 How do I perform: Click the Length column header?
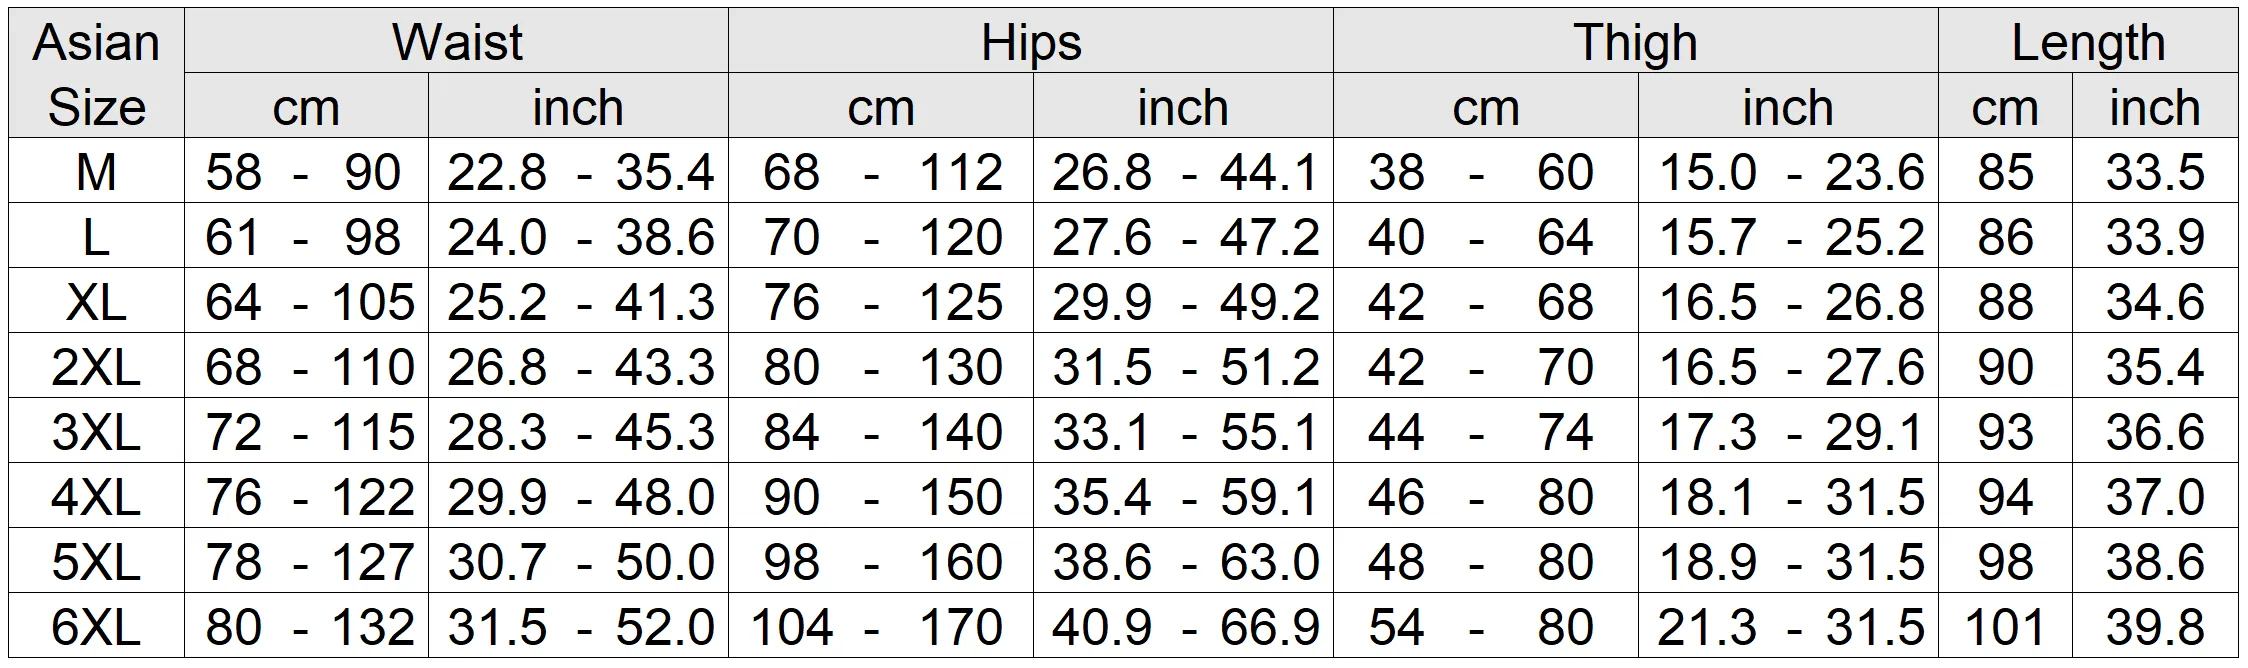pos(2088,41)
